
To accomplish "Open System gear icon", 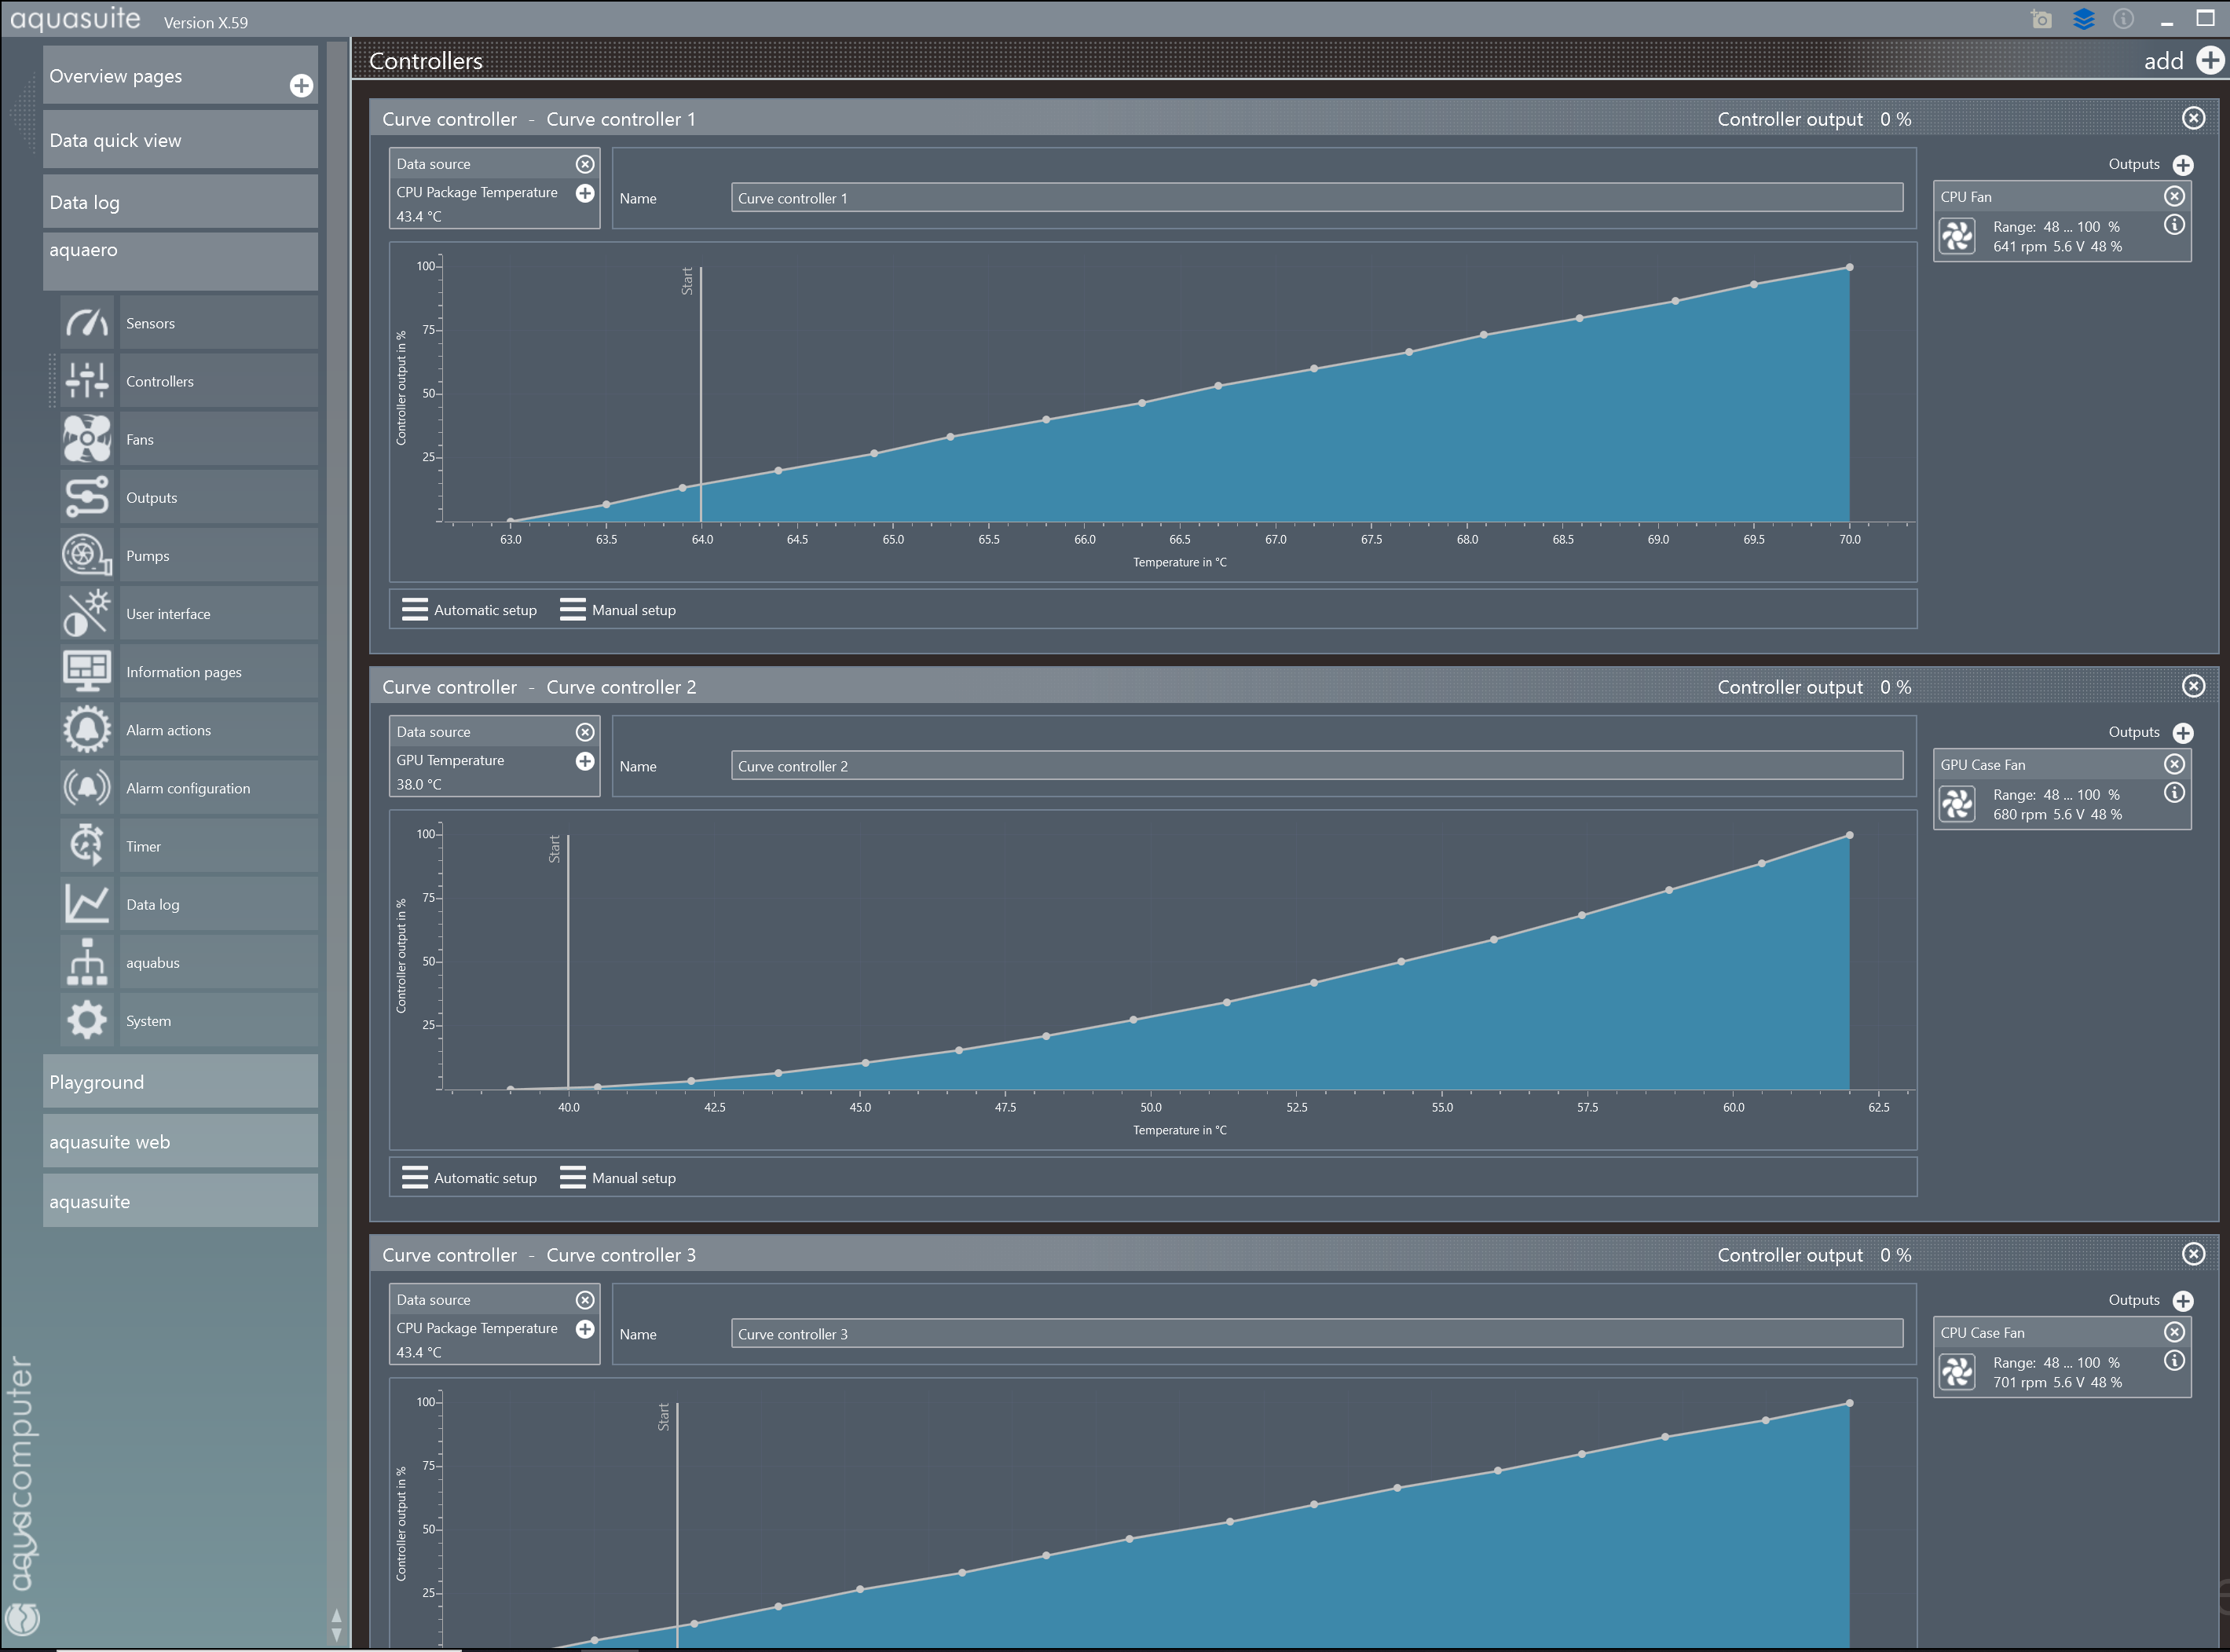I will pyautogui.click(x=87, y=1020).
